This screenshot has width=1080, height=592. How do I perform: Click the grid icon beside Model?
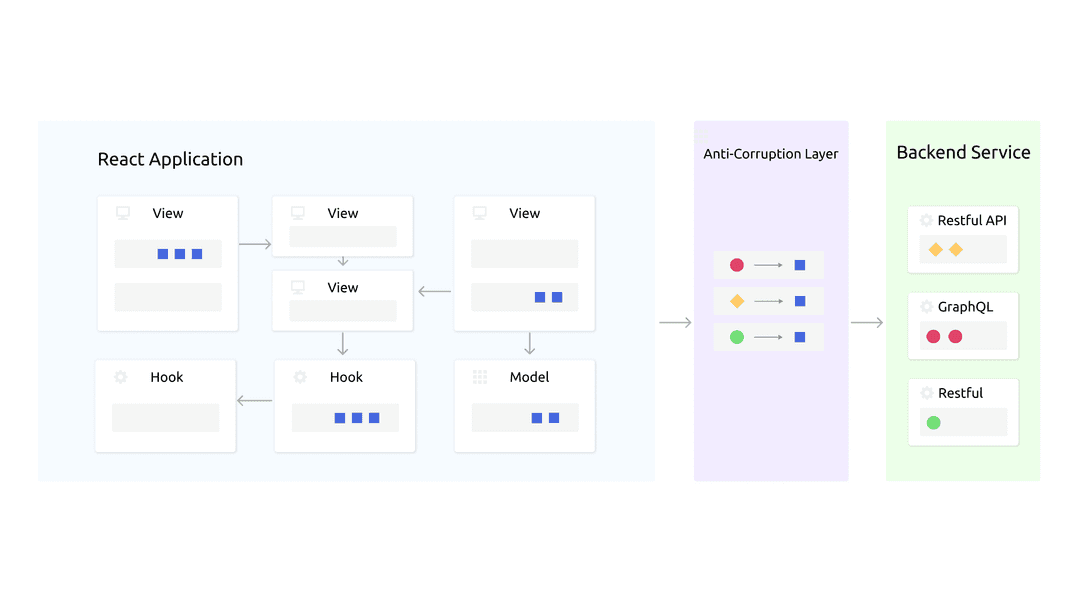[480, 377]
